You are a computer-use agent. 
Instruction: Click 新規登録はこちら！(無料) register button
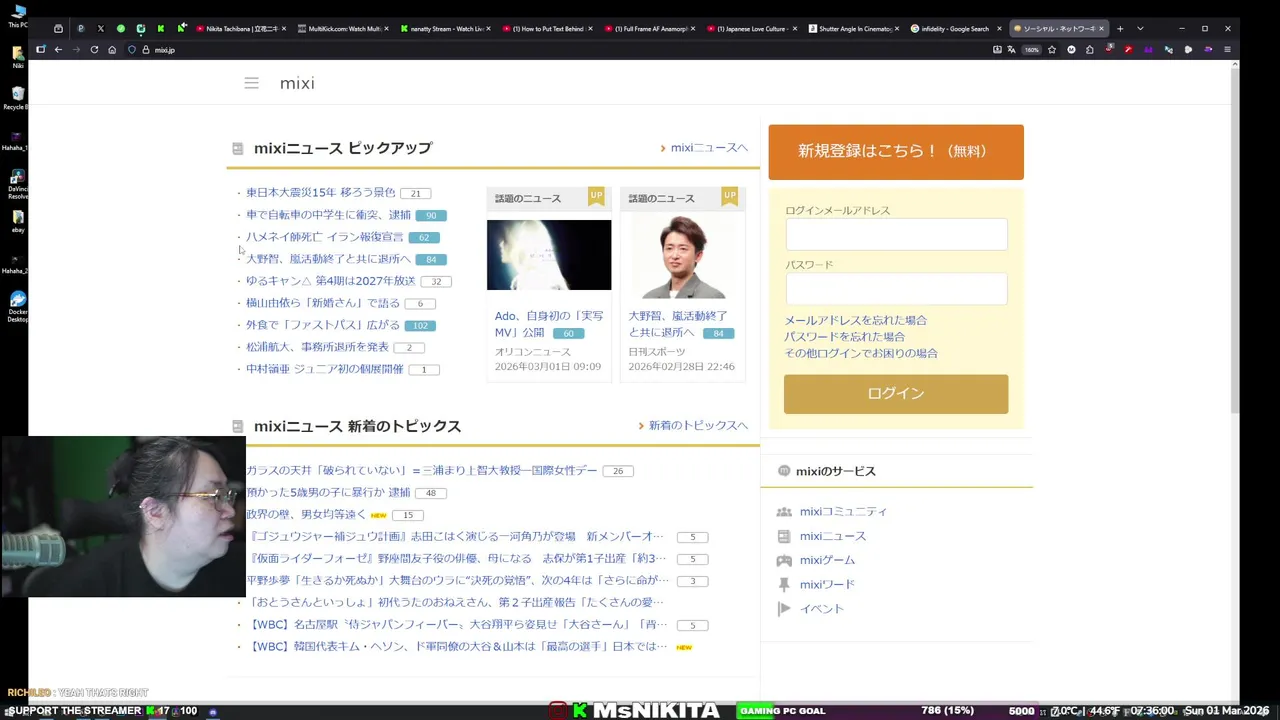pos(896,151)
